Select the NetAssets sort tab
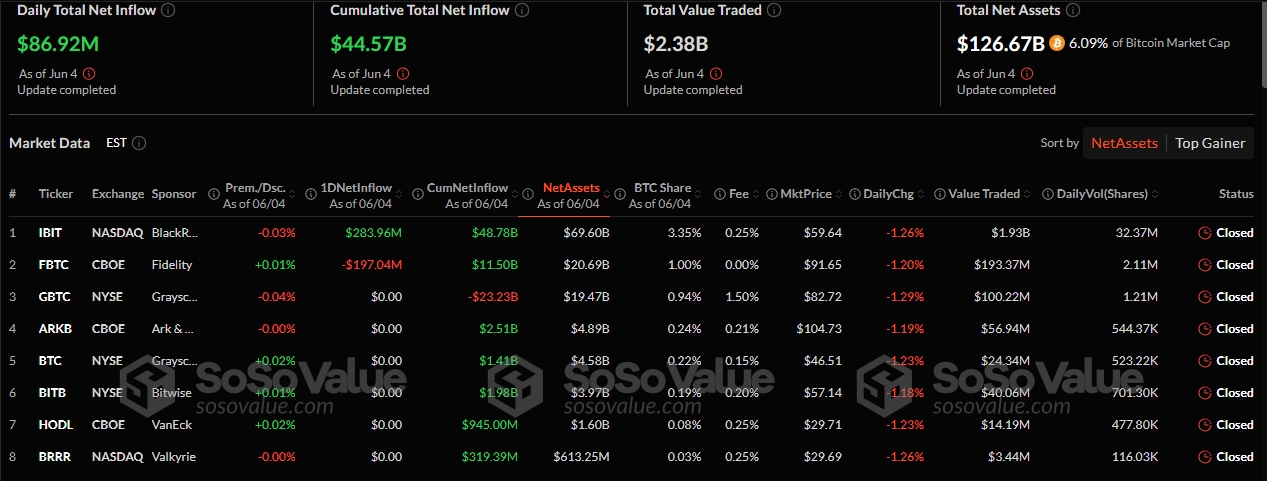 click(x=1124, y=143)
